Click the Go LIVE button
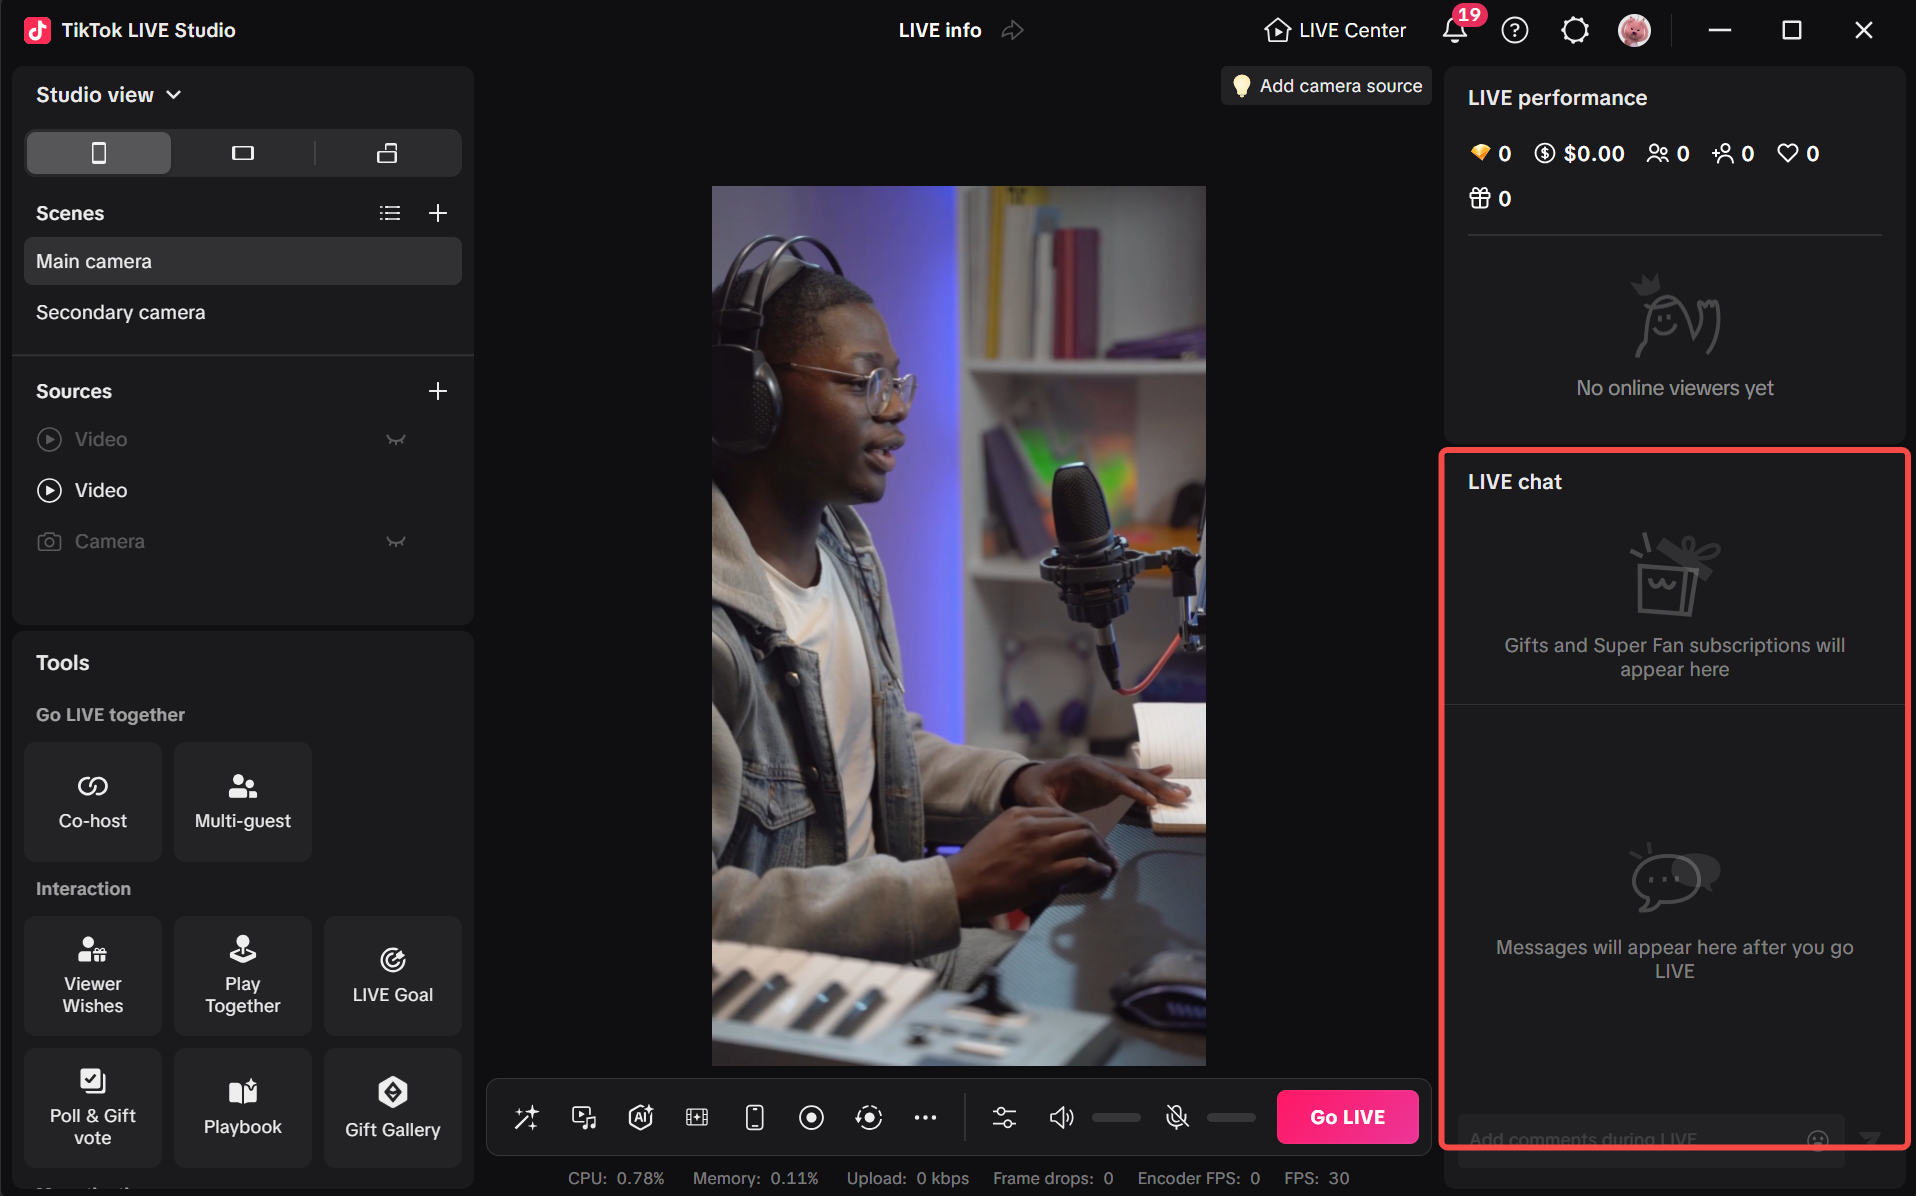 1347,1116
